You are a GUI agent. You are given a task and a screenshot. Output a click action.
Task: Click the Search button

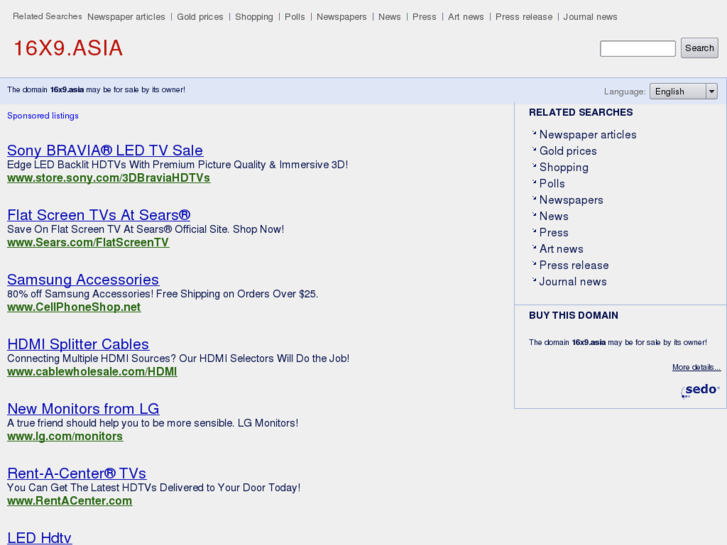[699, 48]
